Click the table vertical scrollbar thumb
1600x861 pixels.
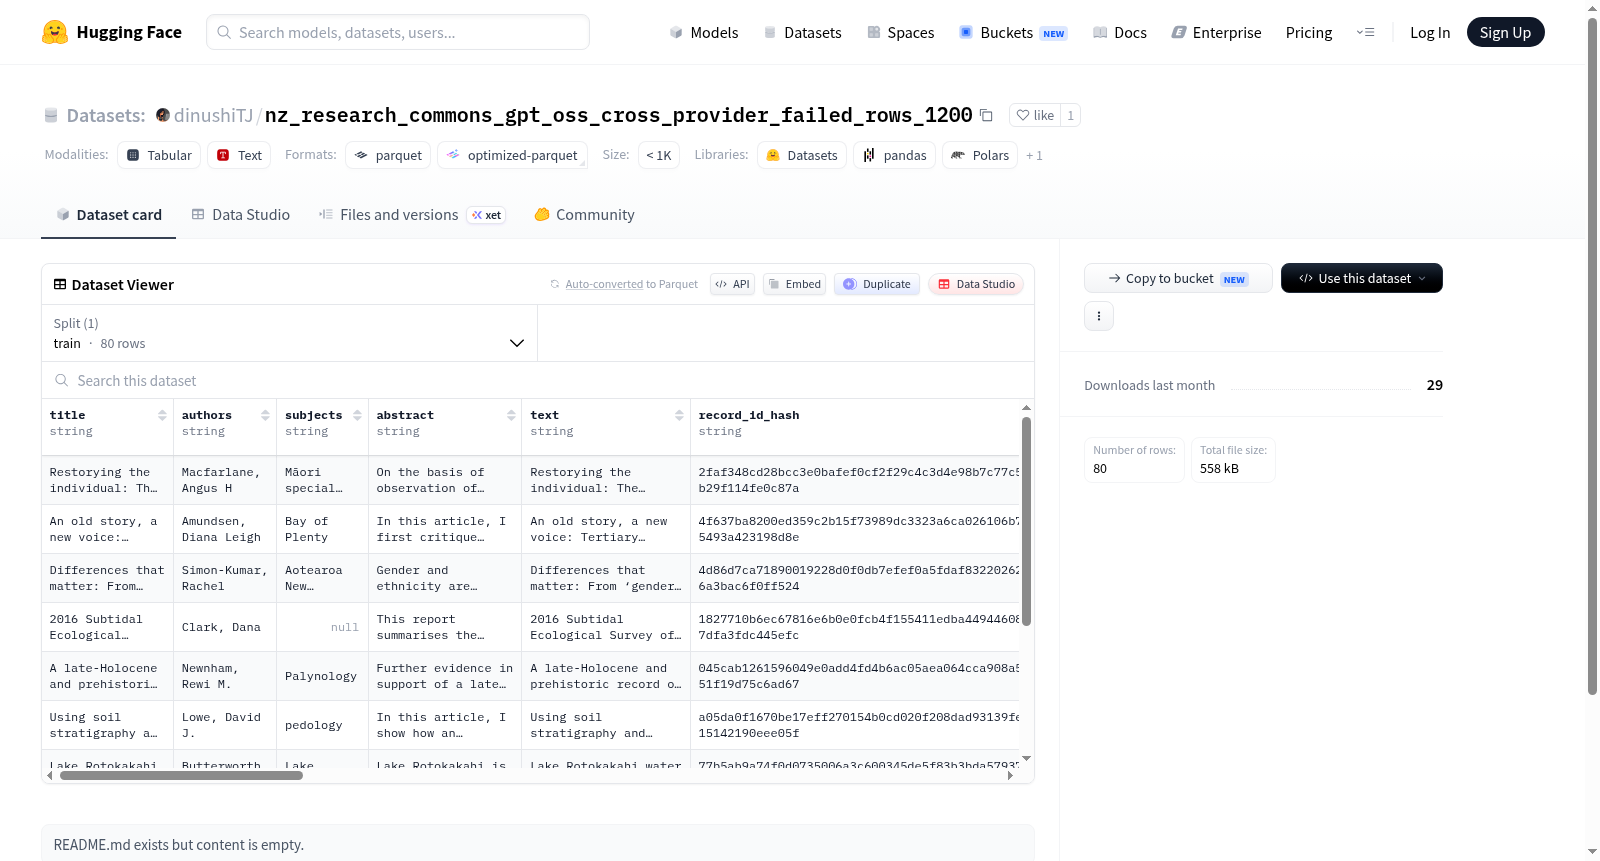1026,521
